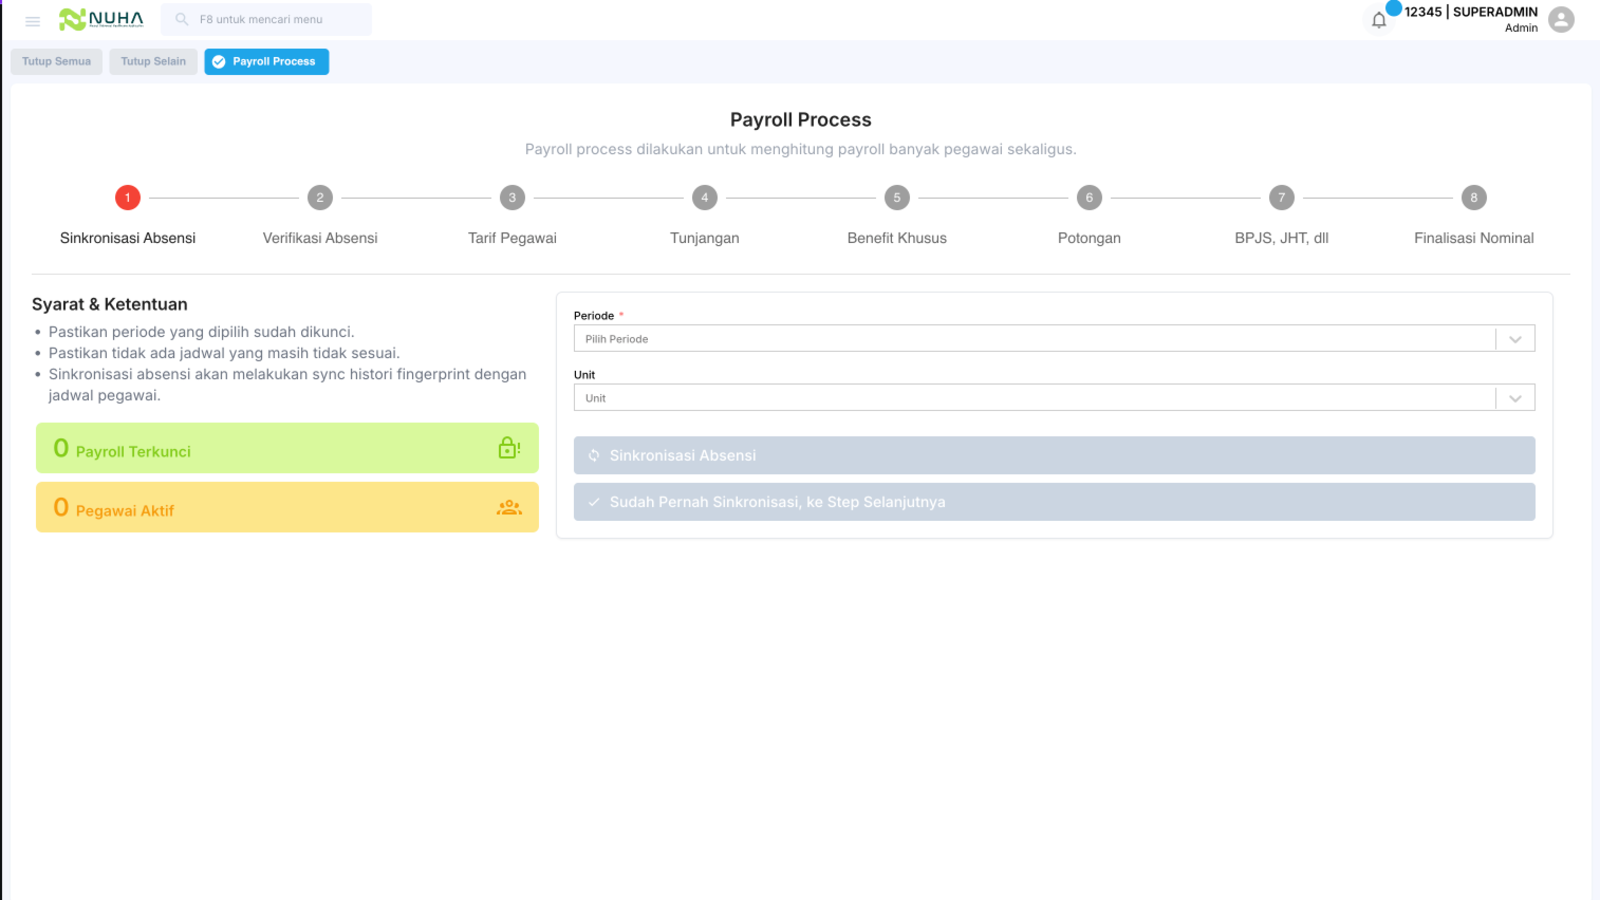1600x900 pixels.
Task: Click the BPJS, JHT, dll label
Action: [x=1282, y=238]
